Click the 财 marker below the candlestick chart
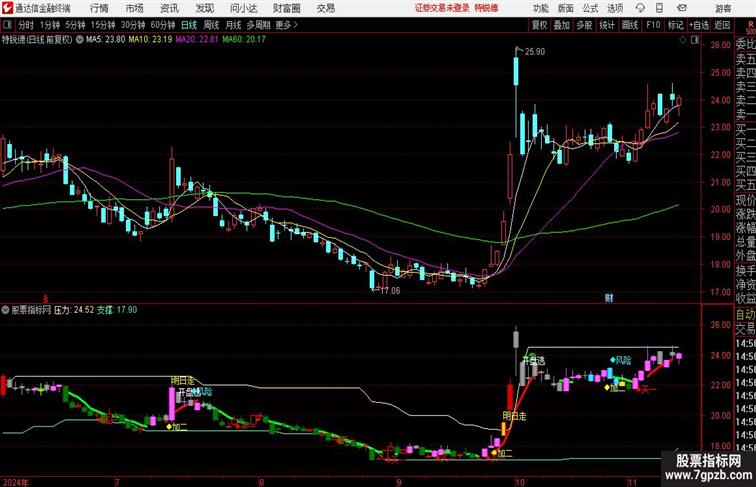The image size is (756, 487). pos(608,298)
